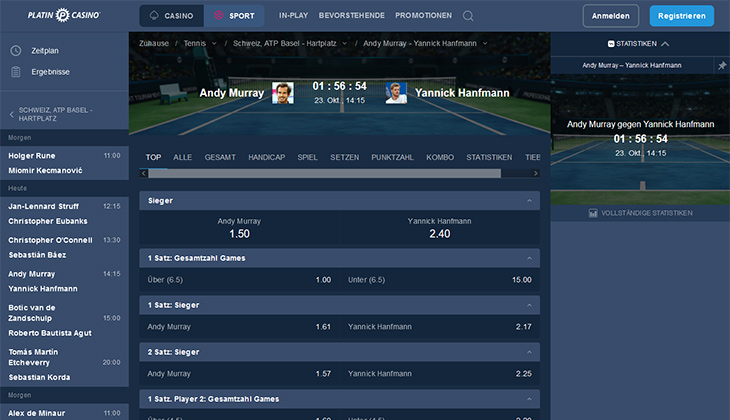
Task: Click the horizontal tabs scrollbar thumb
Action: click(324, 173)
